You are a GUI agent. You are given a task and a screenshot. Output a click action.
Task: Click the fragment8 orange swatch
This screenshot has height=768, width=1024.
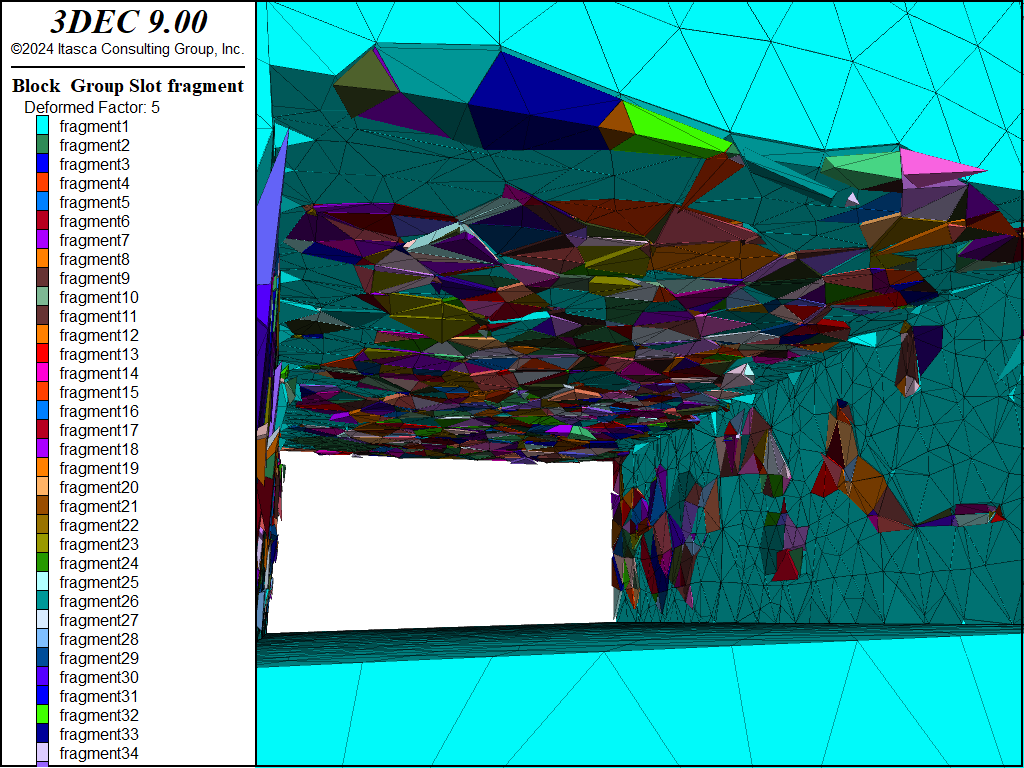pos(43,259)
